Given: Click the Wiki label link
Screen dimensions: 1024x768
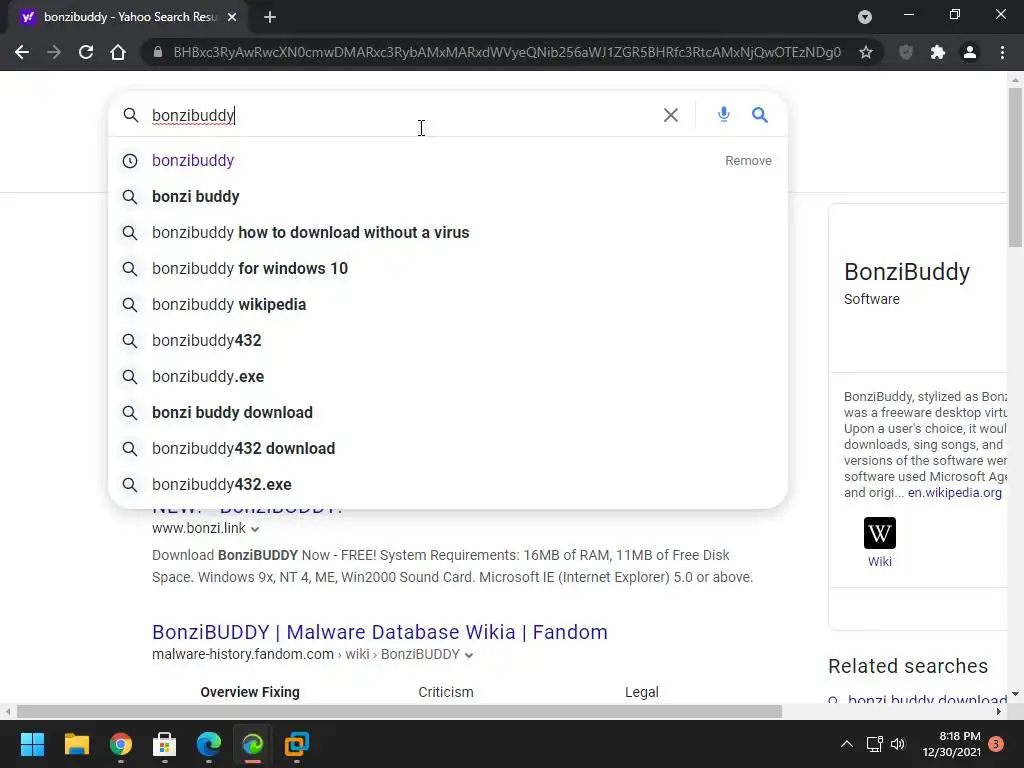Looking at the screenshot, I should click(x=880, y=562).
